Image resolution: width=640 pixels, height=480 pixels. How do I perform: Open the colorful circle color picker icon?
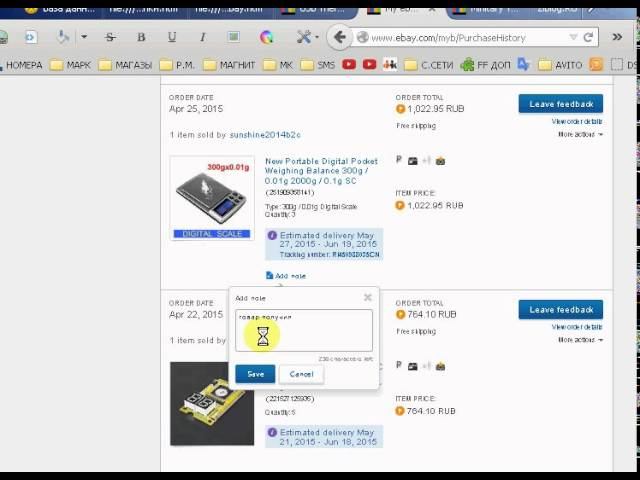(x=266, y=38)
